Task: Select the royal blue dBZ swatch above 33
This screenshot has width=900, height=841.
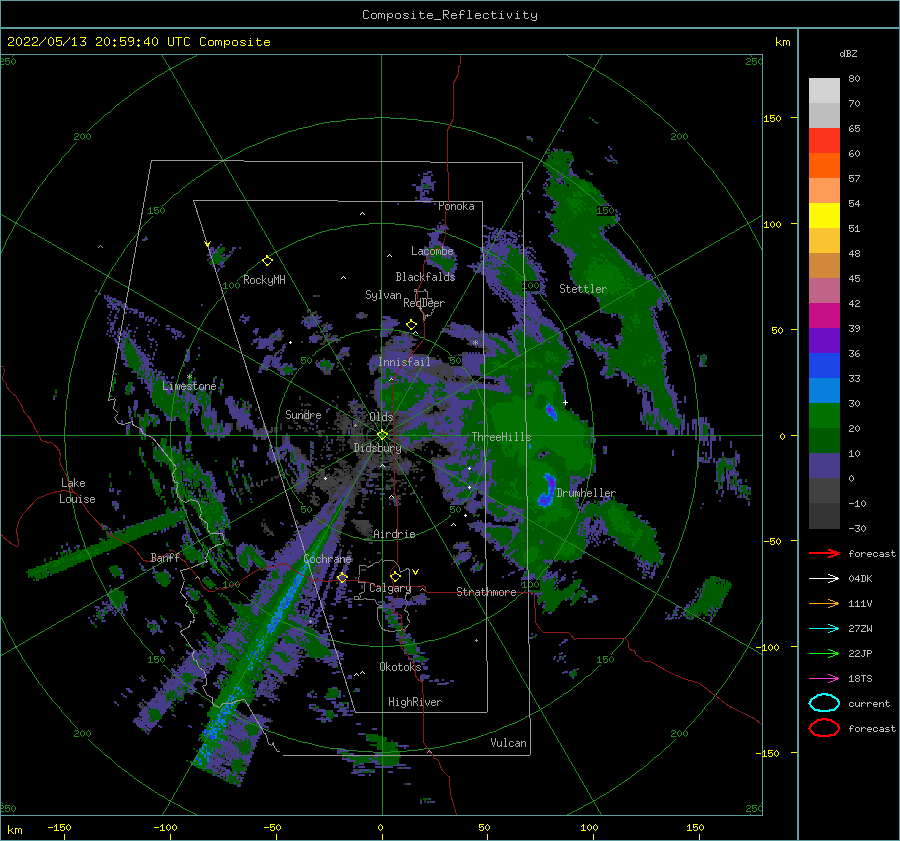Action: (824, 365)
